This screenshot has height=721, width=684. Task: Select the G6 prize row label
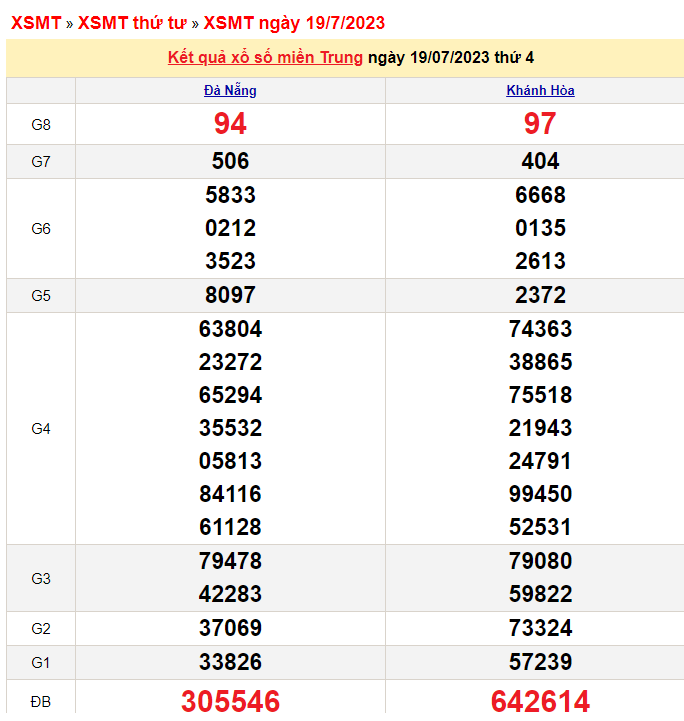tap(41, 229)
